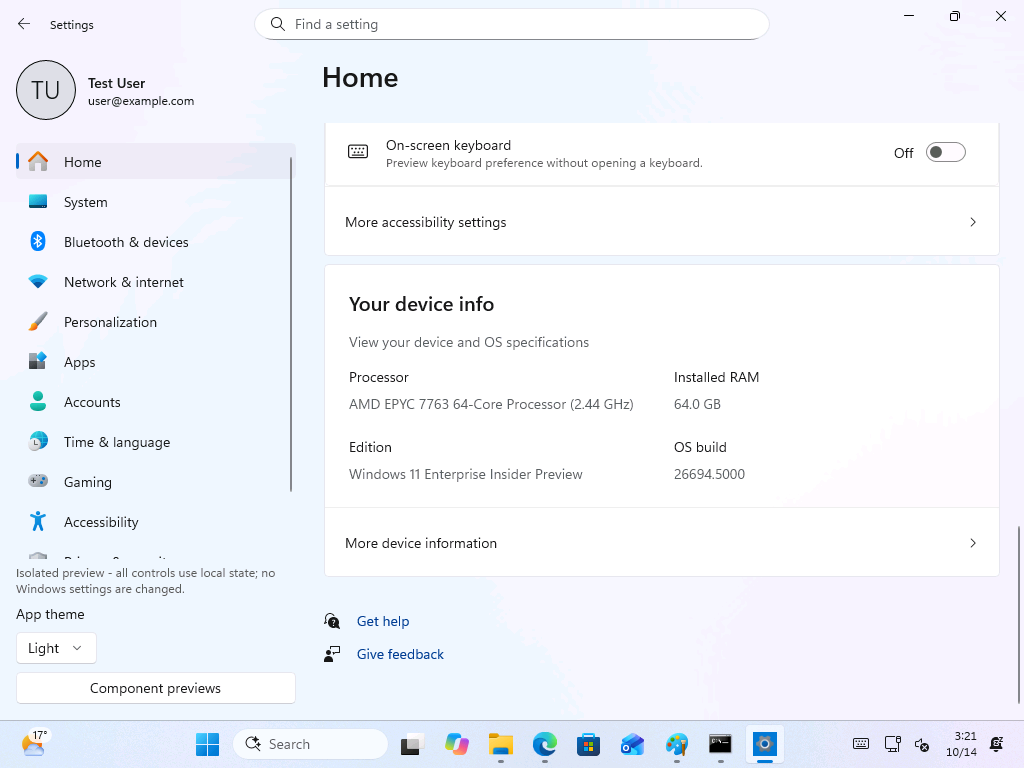This screenshot has width=1024, height=768.
Task: Click the Component previews button
Action: [155, 688]
